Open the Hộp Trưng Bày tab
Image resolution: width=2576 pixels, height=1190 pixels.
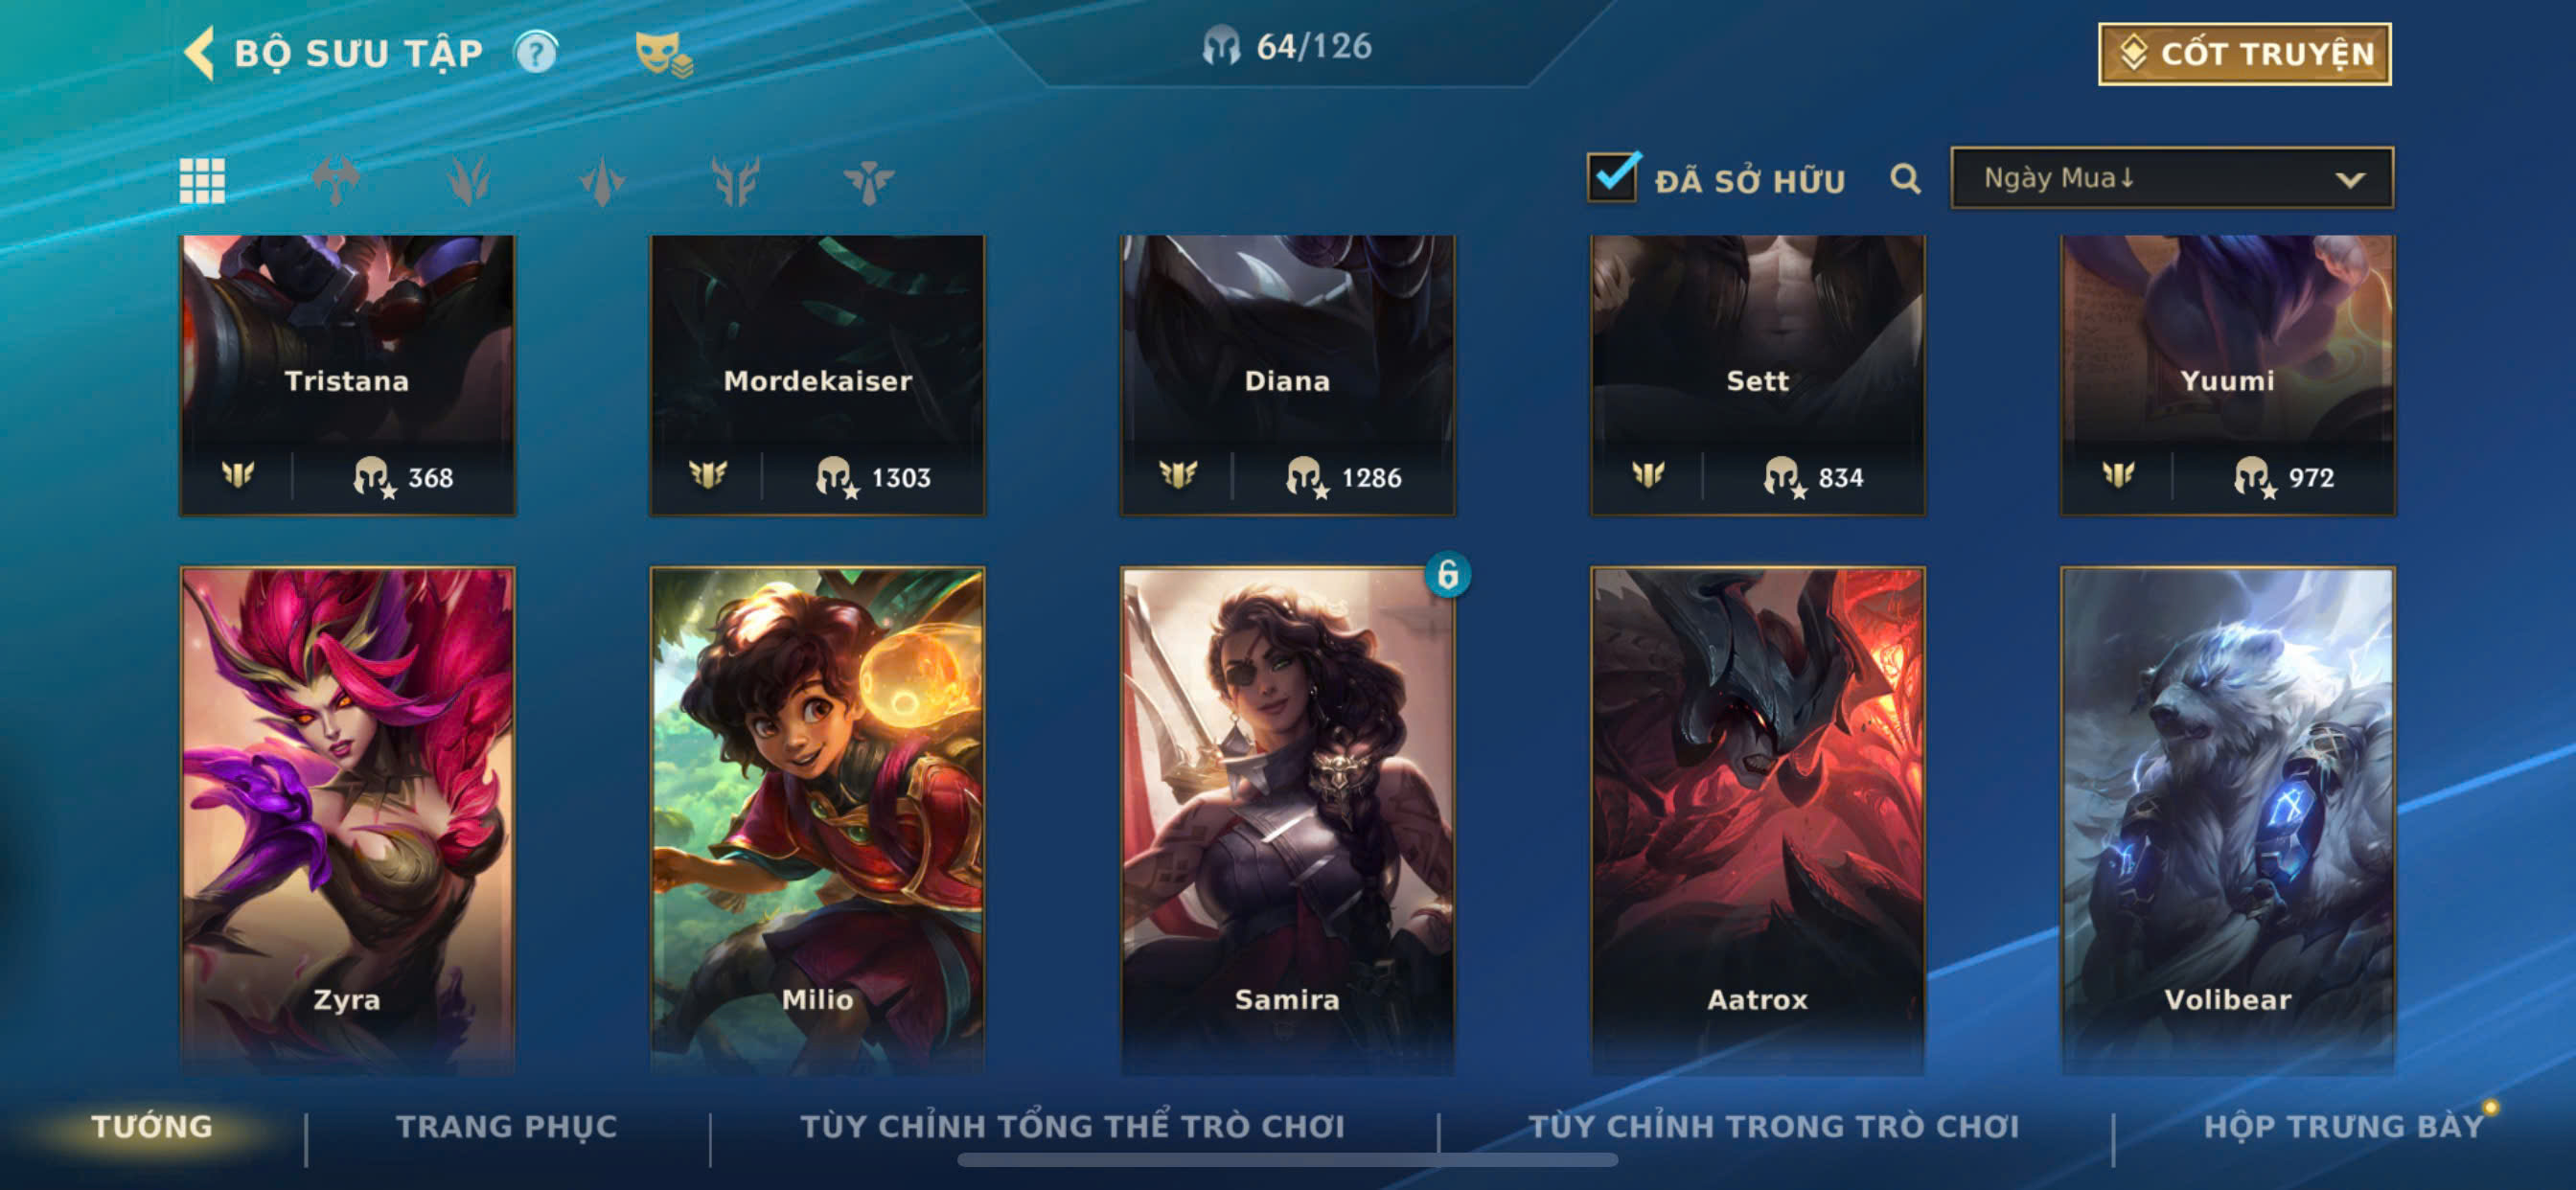coord(2343,1127)
